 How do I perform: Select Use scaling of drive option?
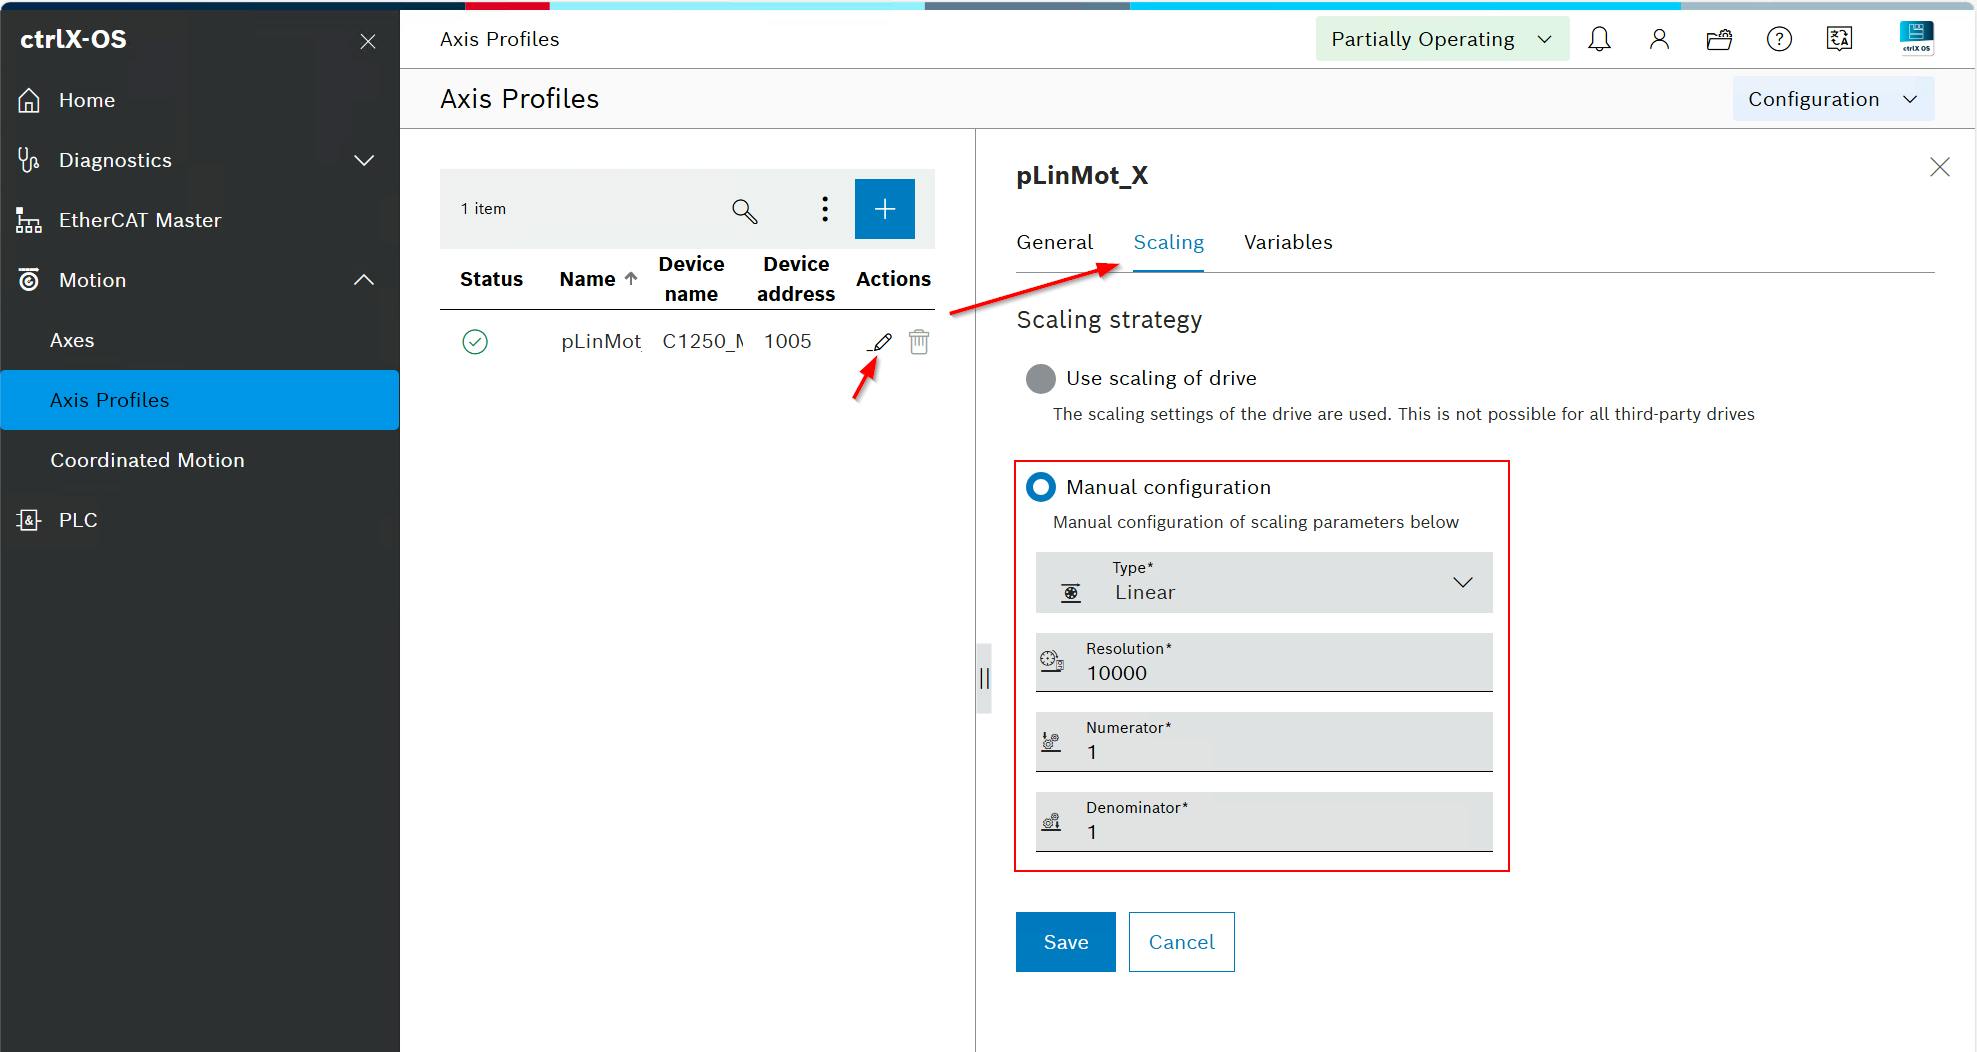click(1041, 379)
